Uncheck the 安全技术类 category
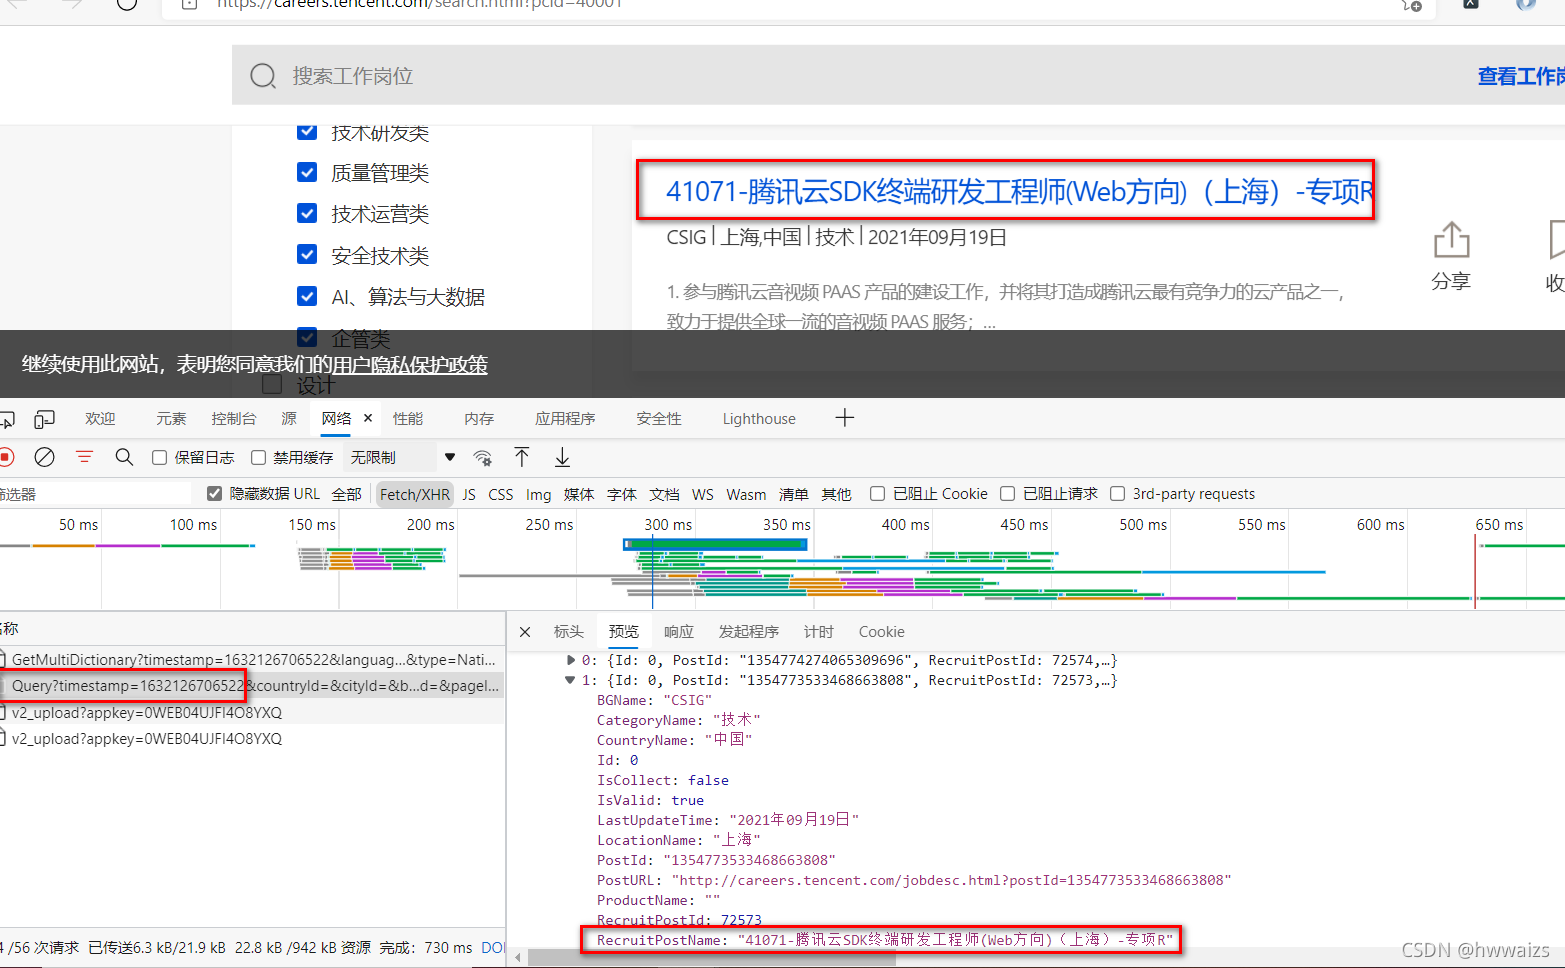The height and width of the screenshot is (968, 1565). point(307,254)
